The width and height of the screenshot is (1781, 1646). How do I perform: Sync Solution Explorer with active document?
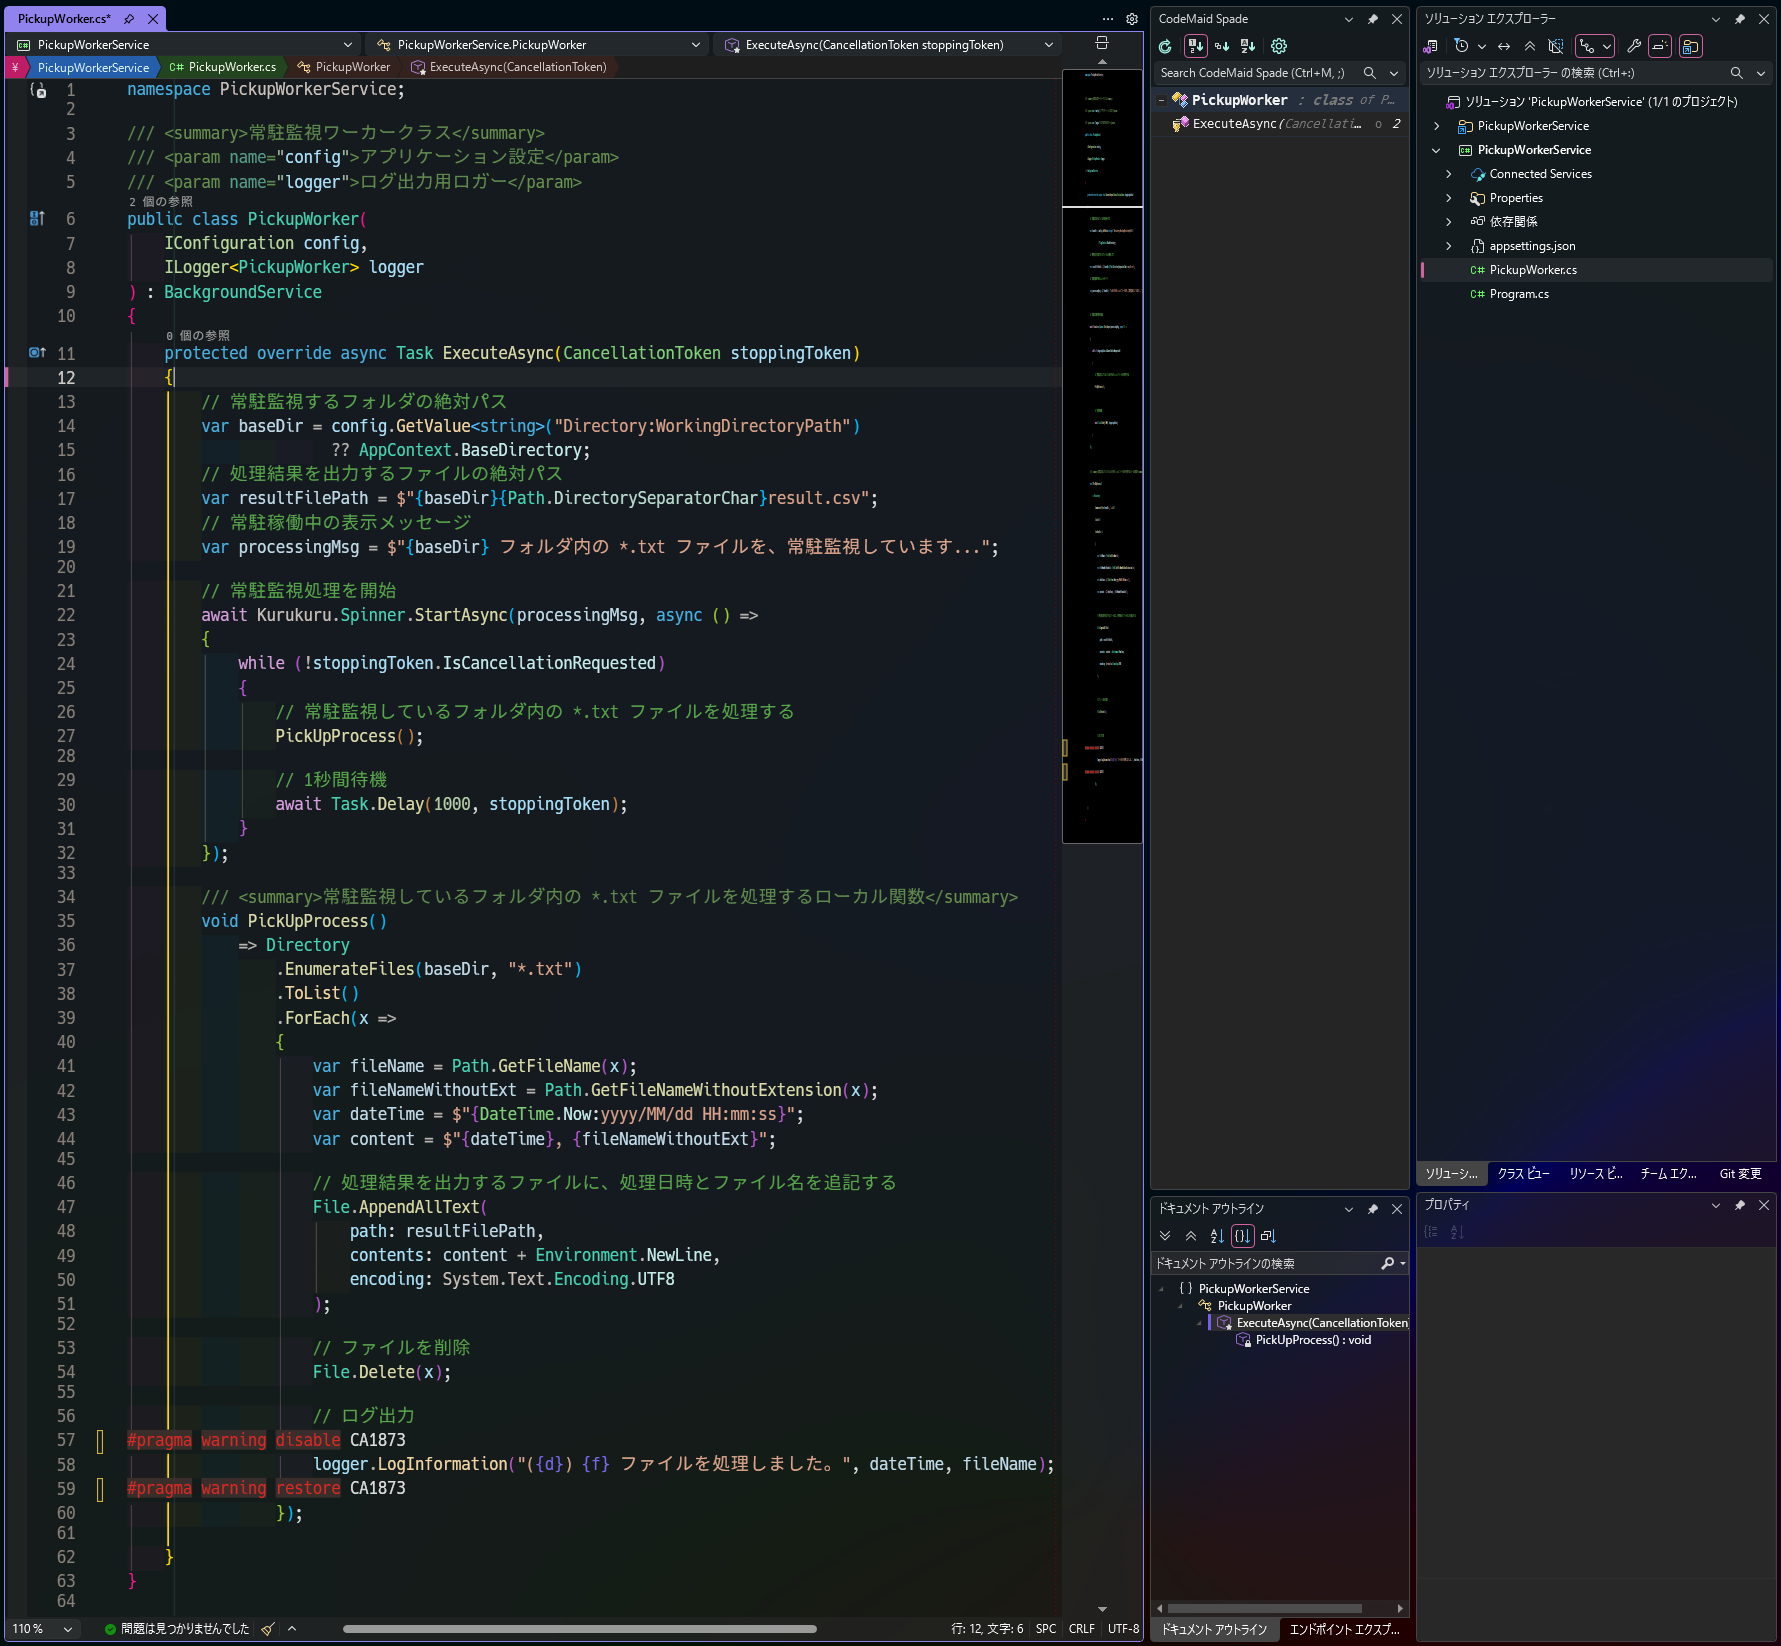tap(1504, 46)
